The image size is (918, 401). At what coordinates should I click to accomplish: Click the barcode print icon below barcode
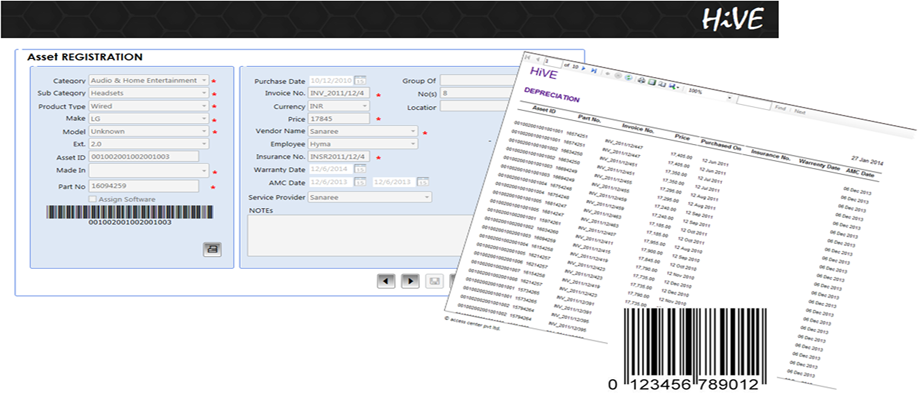point(211,249)
